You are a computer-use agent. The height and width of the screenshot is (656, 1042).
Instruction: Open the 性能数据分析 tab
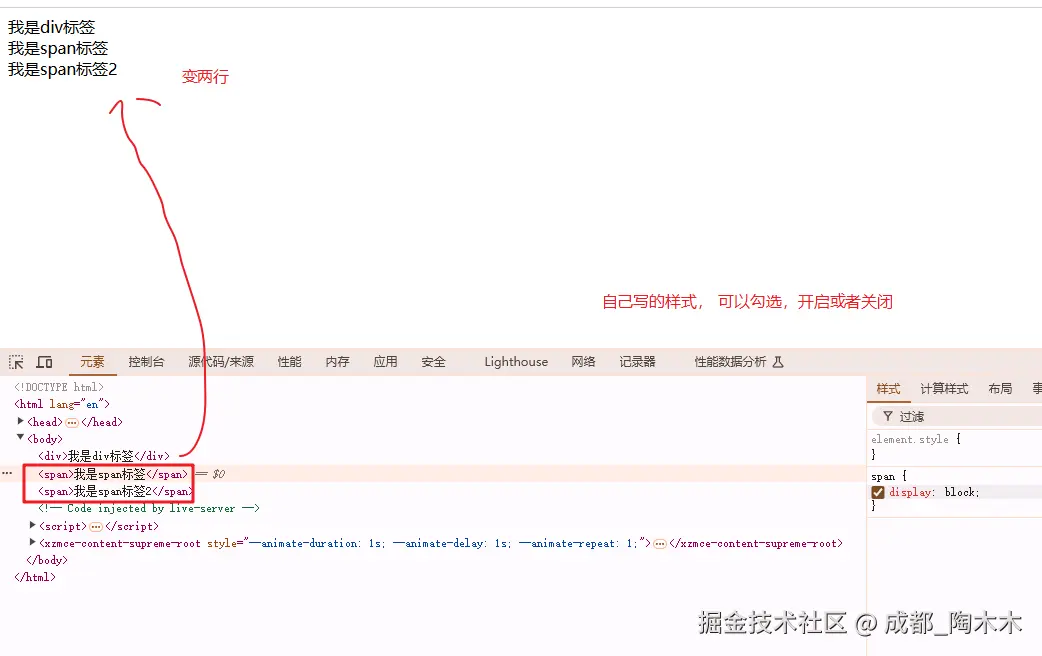[x=730, y=362]
